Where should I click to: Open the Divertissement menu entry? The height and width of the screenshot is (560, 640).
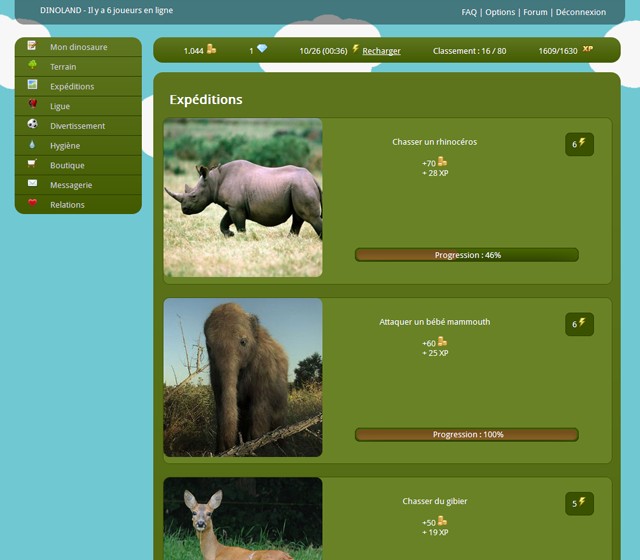pyautogui.click(x=78, y=126)
